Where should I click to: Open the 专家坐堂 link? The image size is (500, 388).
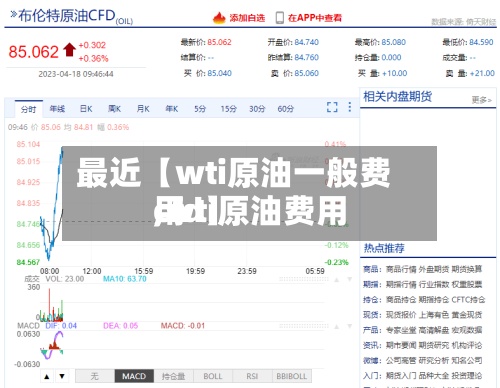click(x=401, y=330)
